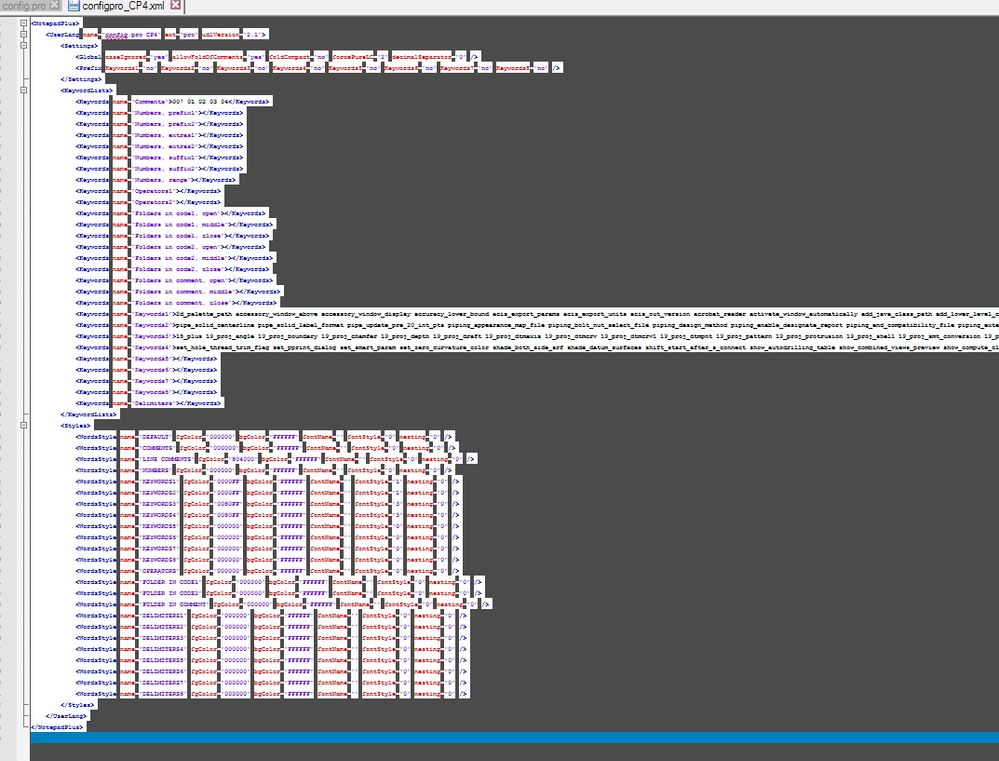Click the DEFAULT WordsStyle name
The height and width of the screenshot is (761, 999).
click(155, 437)
